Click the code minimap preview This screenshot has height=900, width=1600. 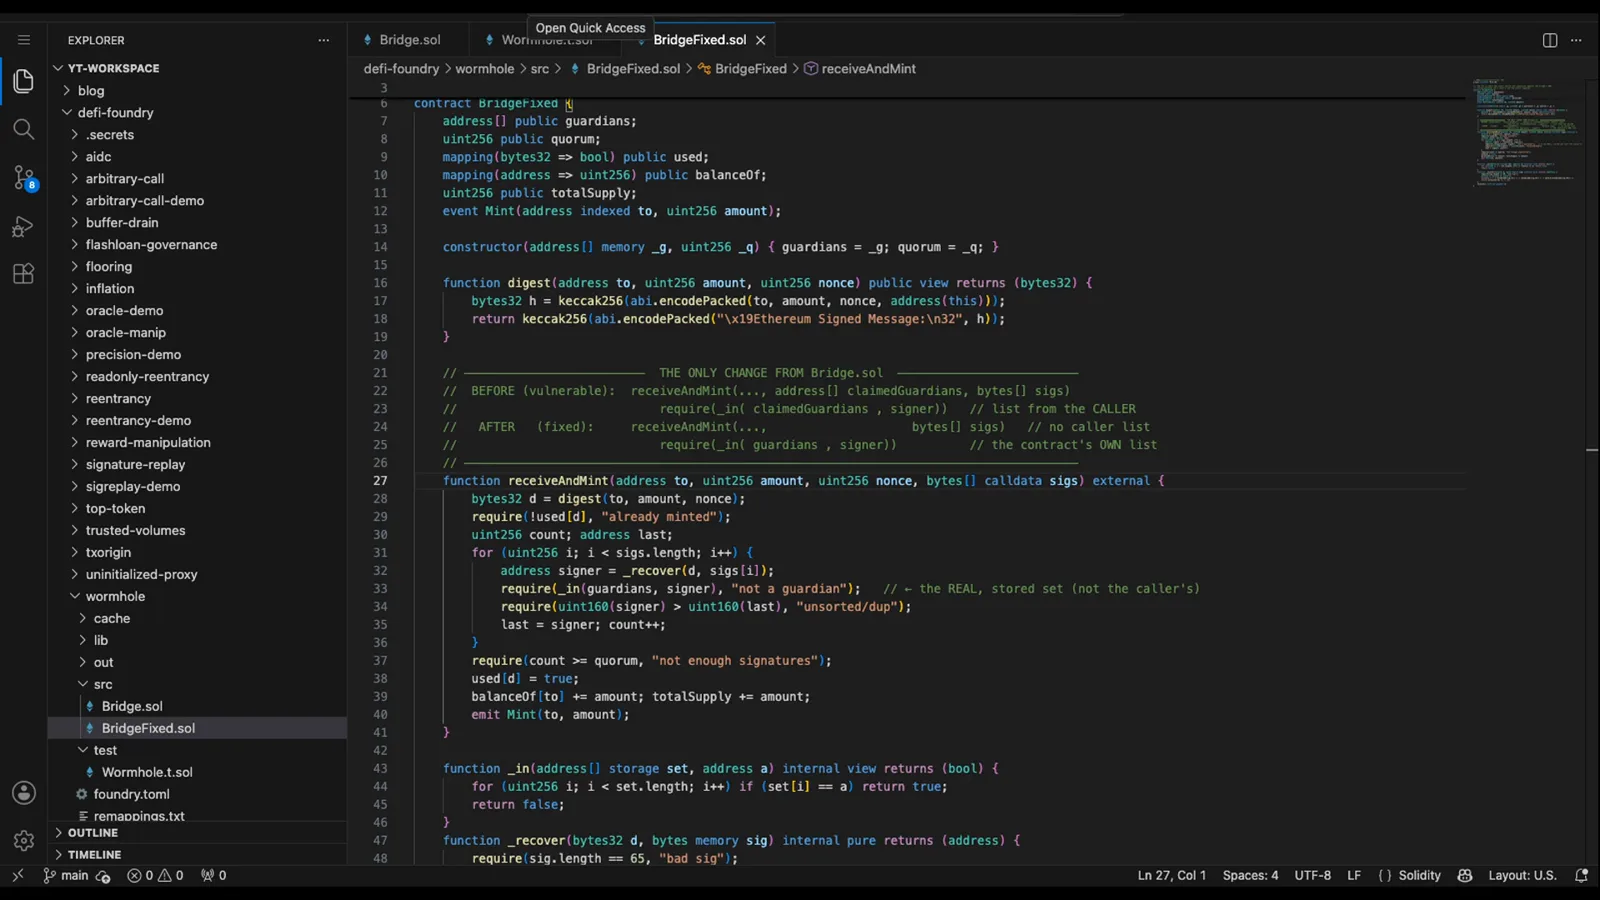click(x=1526, y=132)
